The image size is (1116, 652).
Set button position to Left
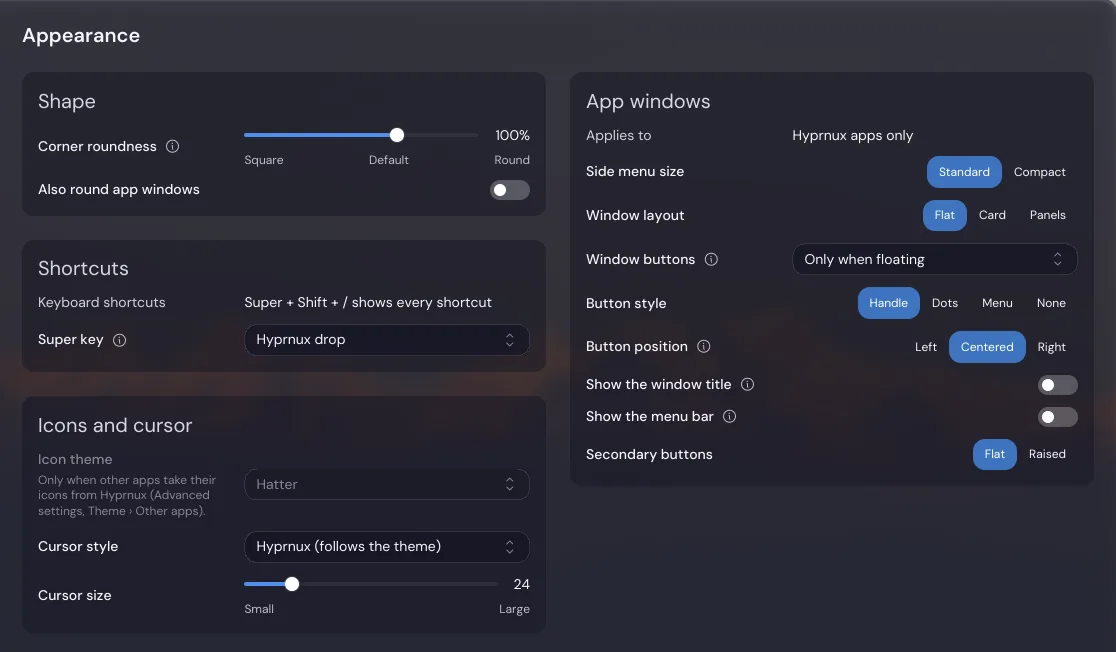925,347
